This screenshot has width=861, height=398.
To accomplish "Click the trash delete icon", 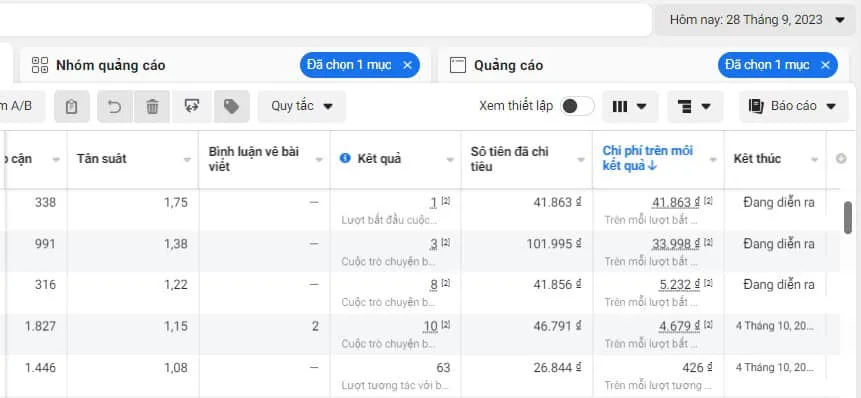I will click(x=152, y=106).
